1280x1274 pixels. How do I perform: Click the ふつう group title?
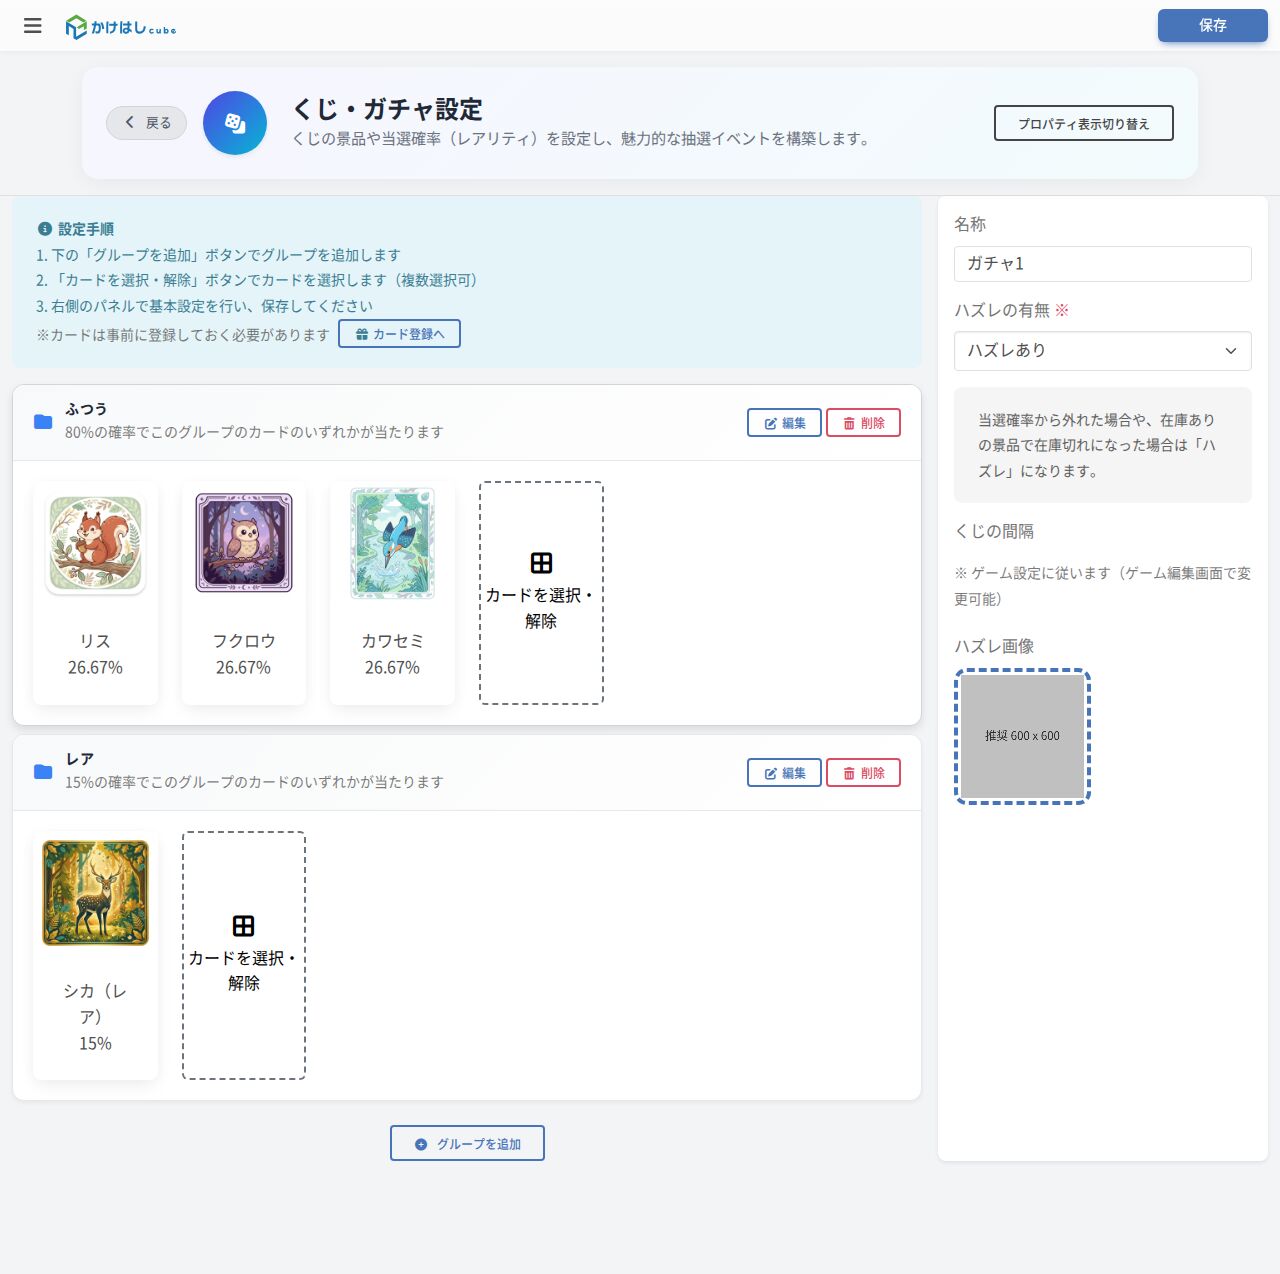(x=86, y=409)
